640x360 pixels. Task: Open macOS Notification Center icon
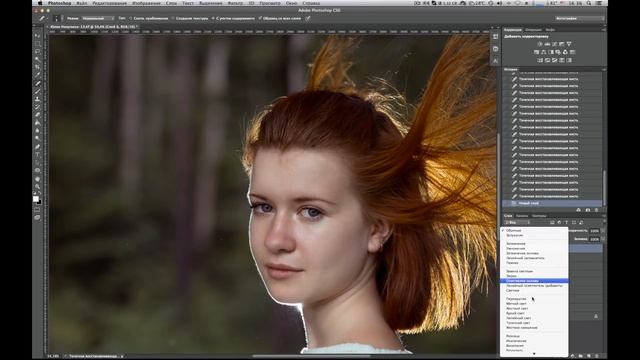tap(600, 3)
